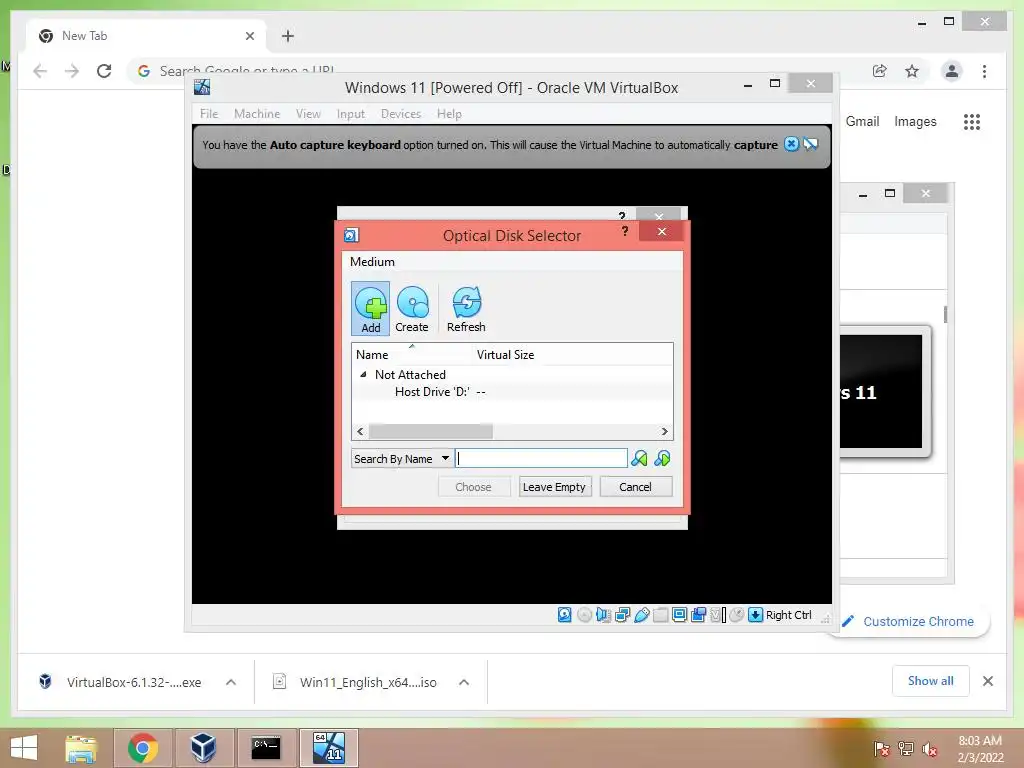This screenshot has width=1024, height=768.
Task: Open the Machine menu
Action: pos(257,114)
